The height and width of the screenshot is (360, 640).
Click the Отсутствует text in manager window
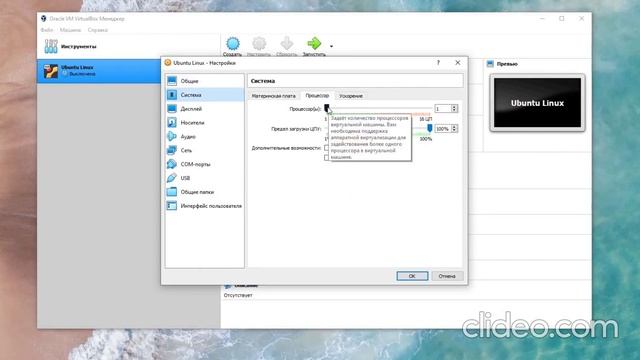click(238, 295)
